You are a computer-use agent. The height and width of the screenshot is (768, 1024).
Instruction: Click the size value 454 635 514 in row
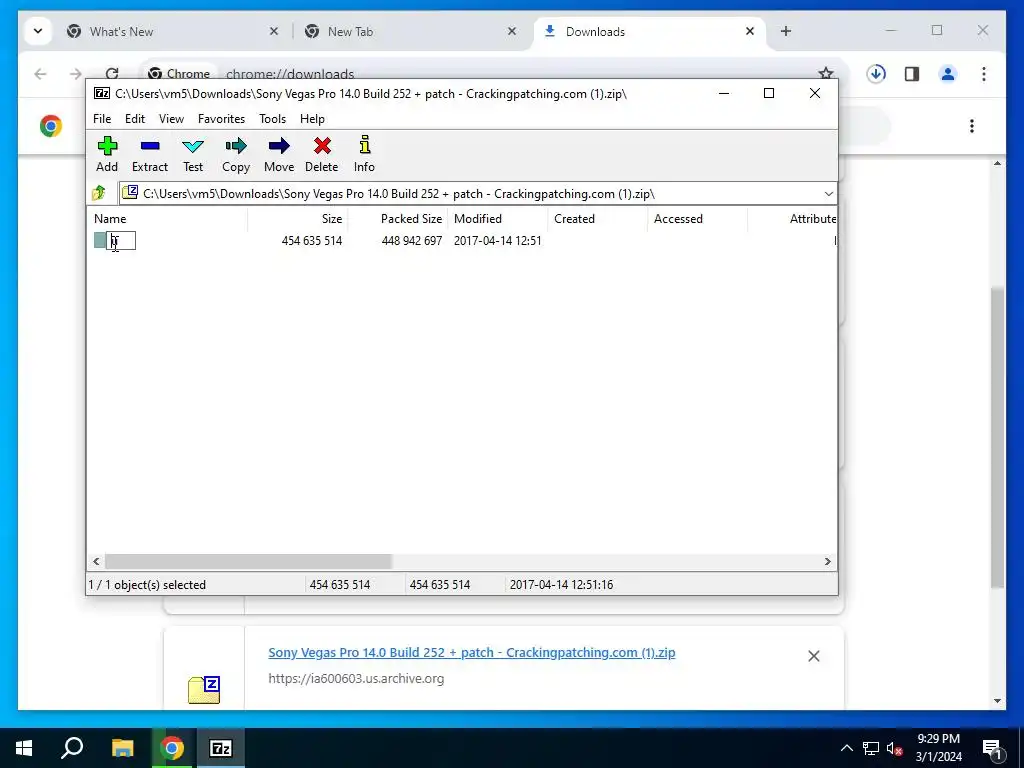click(x=312, y=241)
